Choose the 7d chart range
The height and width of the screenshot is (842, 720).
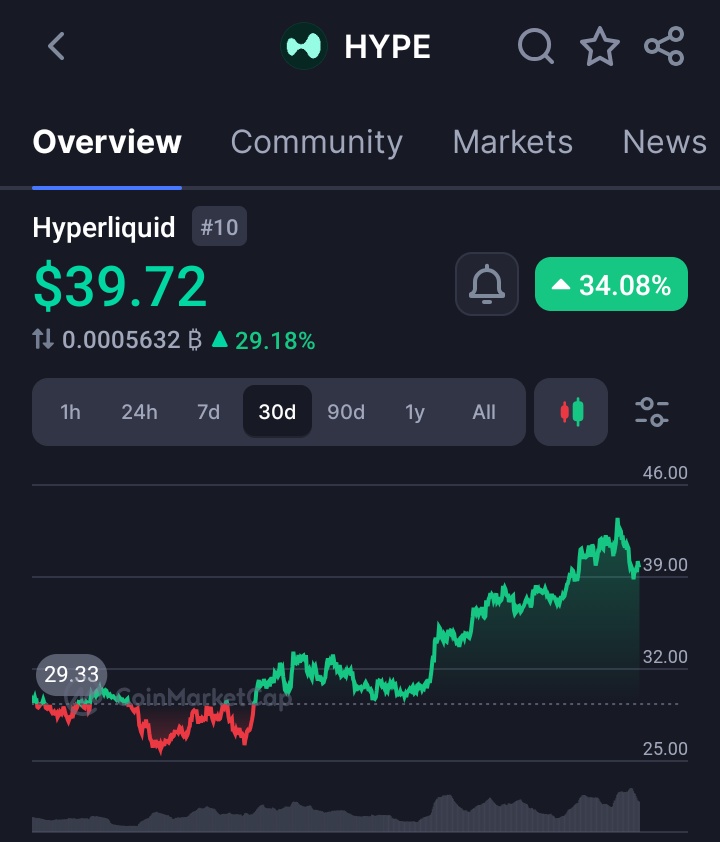pos(208,412)
